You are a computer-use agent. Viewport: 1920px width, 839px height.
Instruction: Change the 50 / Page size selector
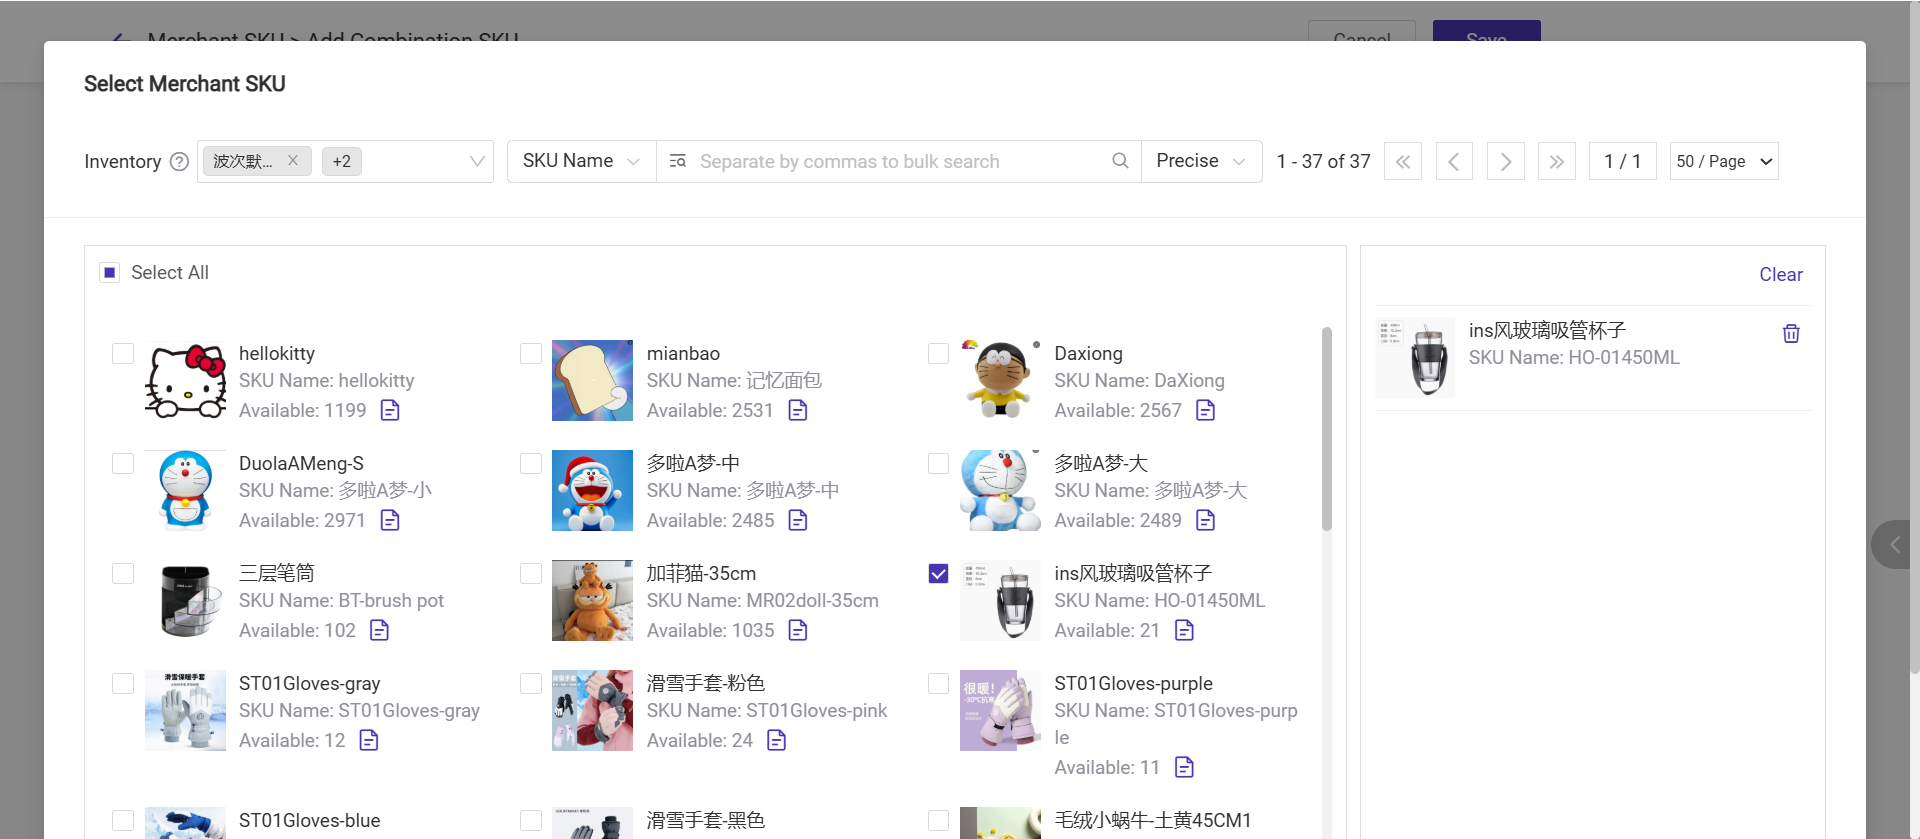coord(1723,162)
